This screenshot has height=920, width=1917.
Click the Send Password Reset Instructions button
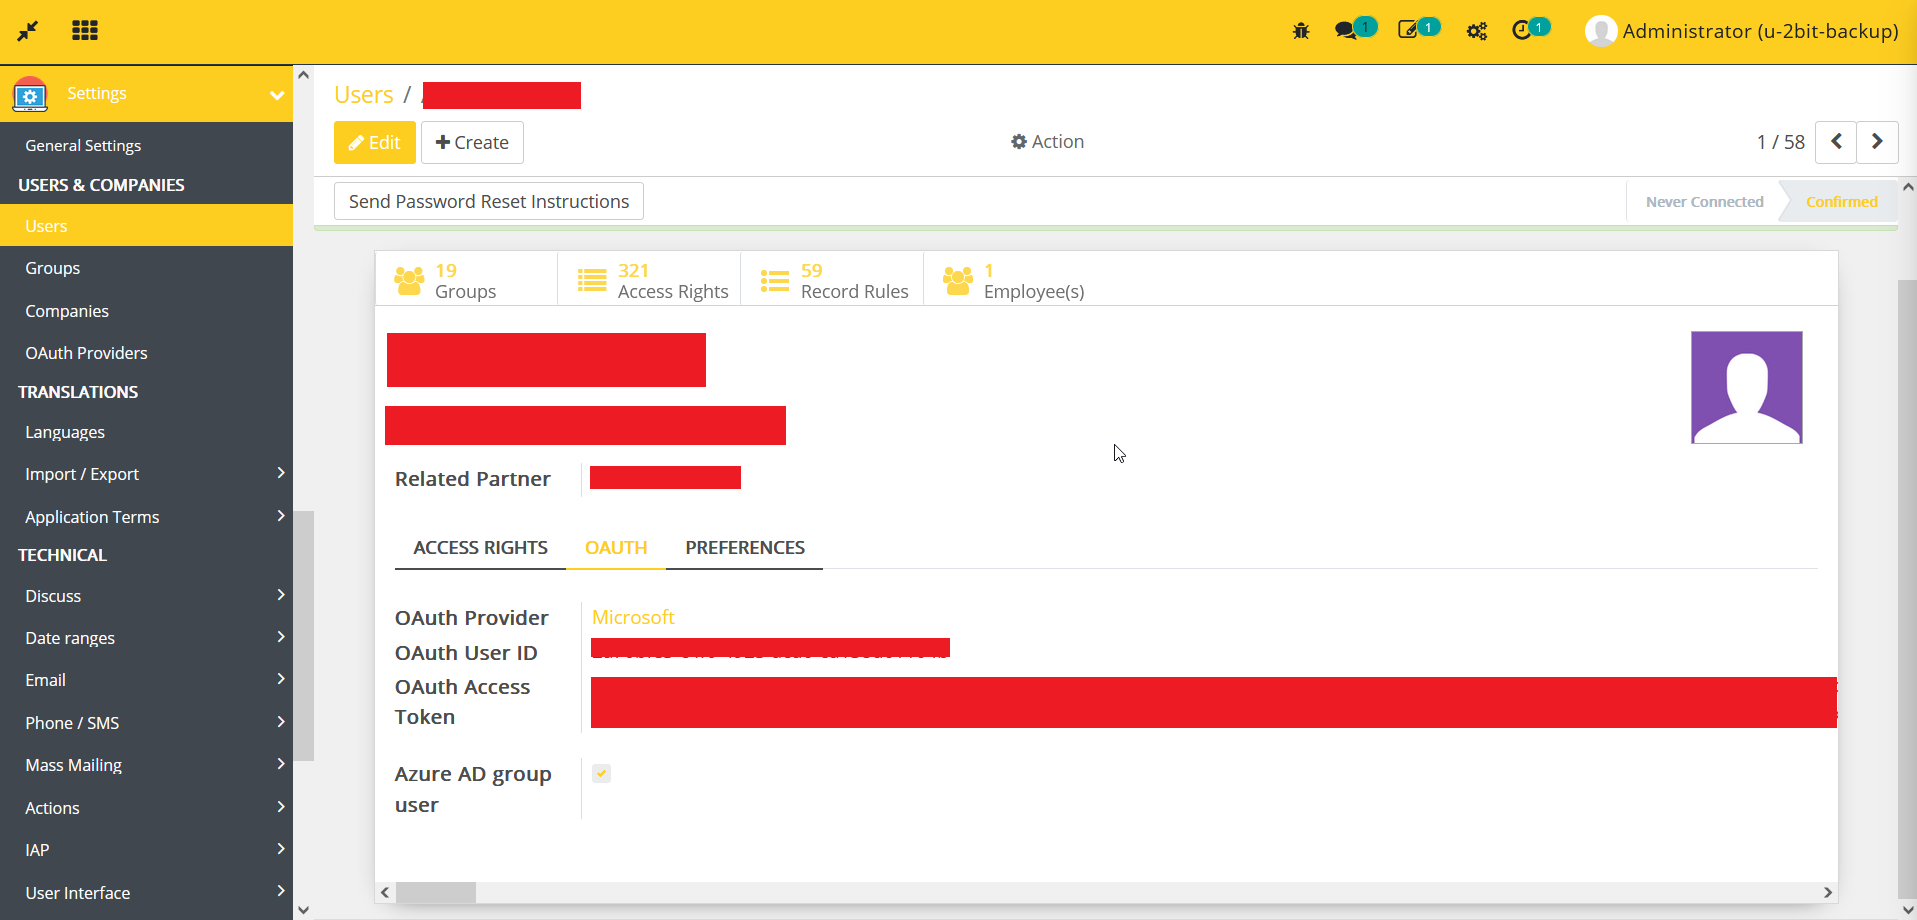pos(488,201)
